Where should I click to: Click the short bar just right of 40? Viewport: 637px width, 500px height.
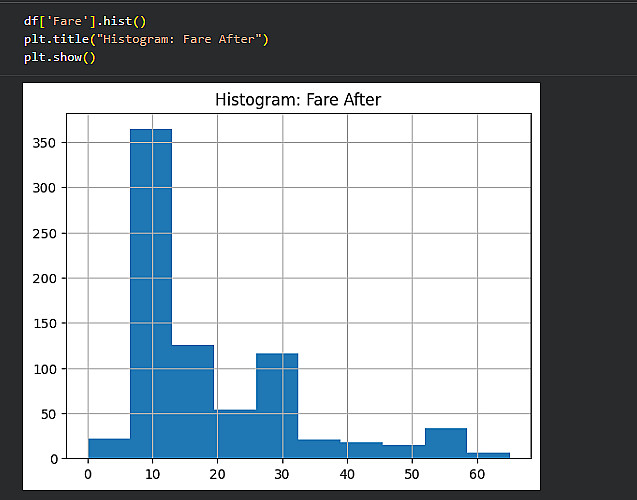361,450
